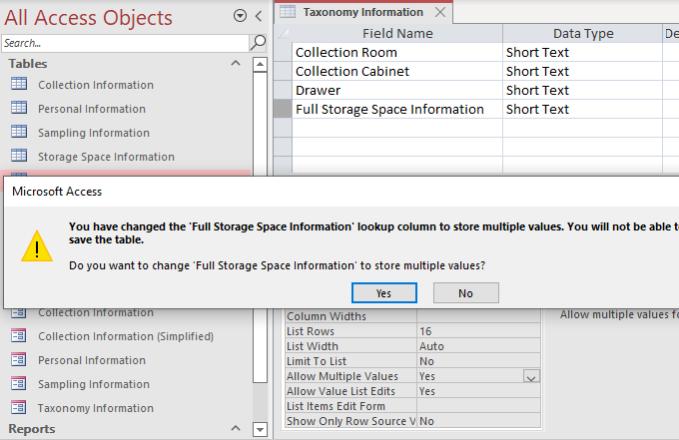
Task: Collapse the Reports group
Action: point(236,428)
